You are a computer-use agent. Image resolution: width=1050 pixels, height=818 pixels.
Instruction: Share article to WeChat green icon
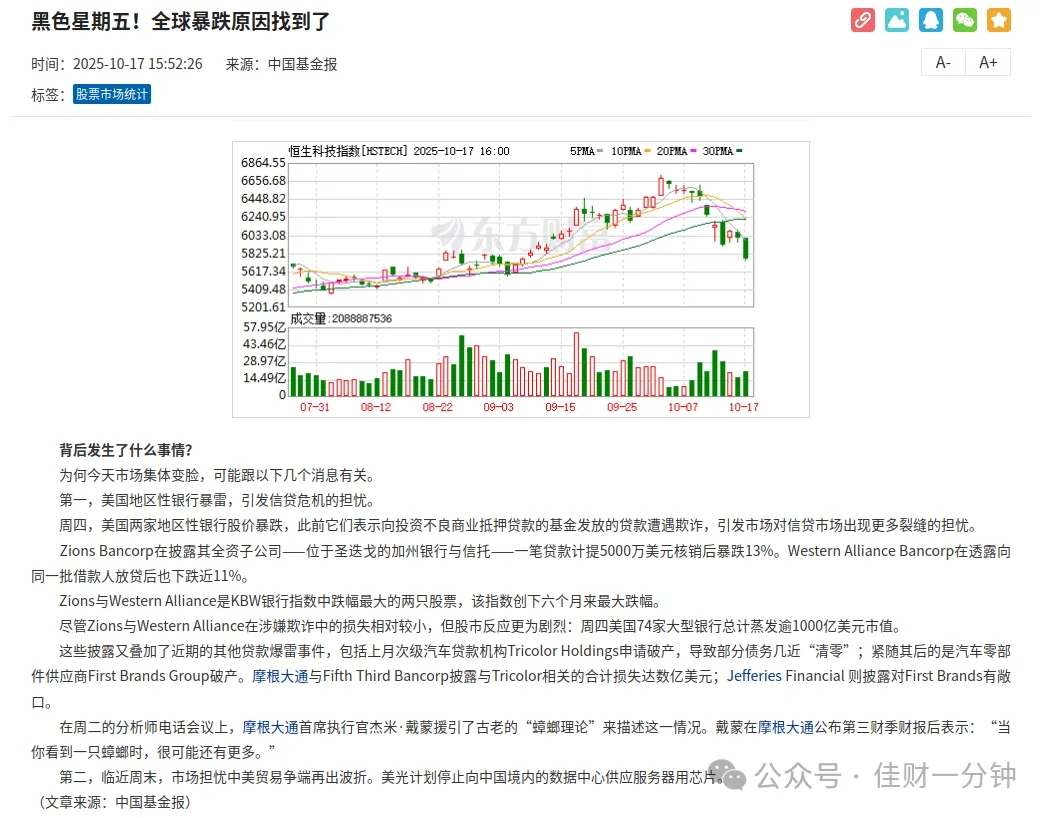tap(965, 20)
